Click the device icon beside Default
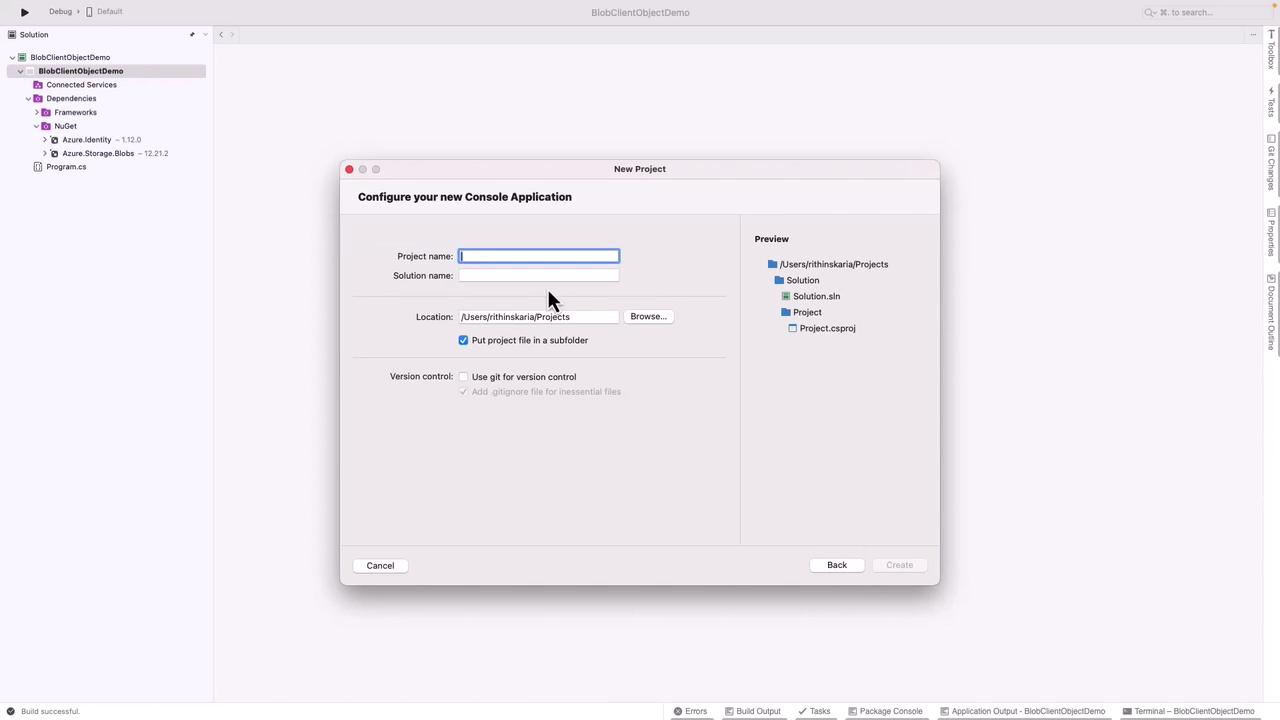 pos(89,12)
